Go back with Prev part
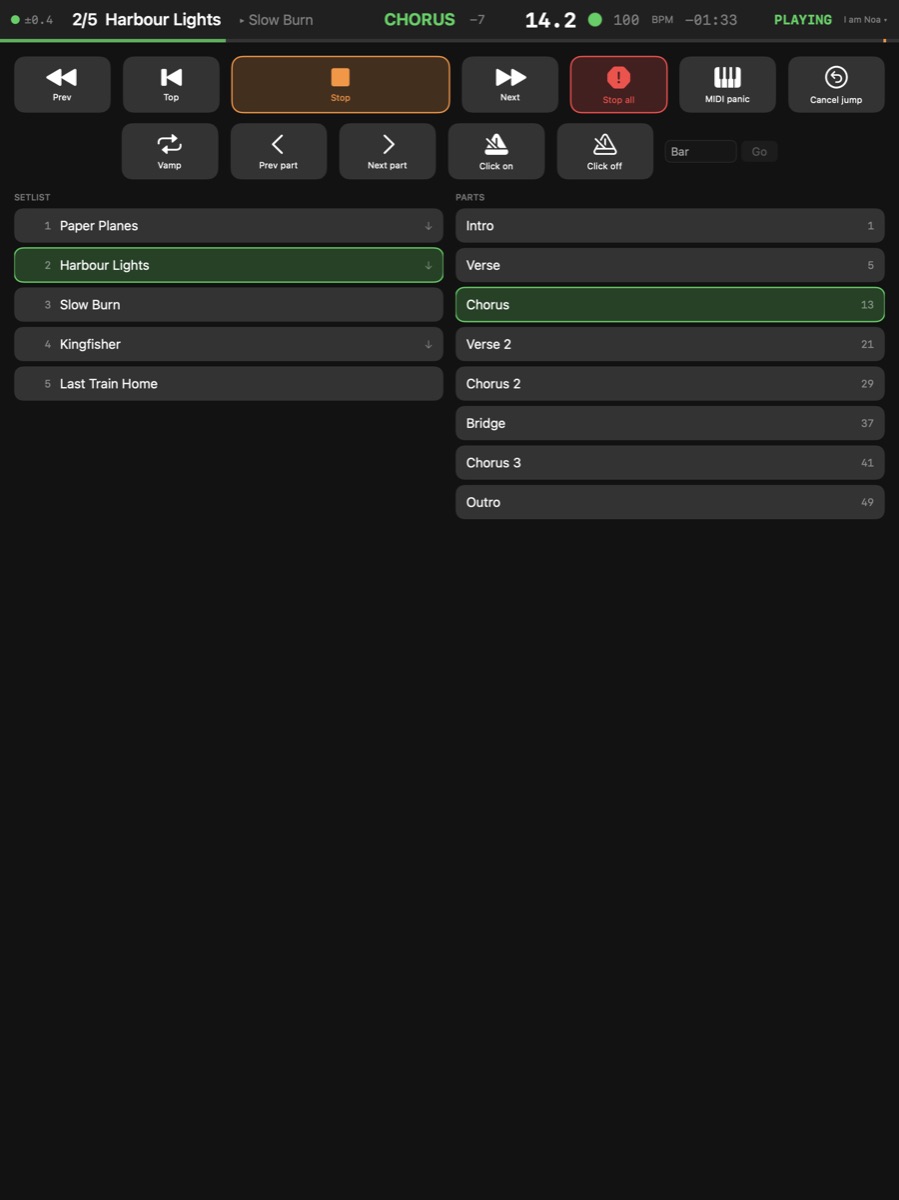The image size is (899, 1200). 279,151
